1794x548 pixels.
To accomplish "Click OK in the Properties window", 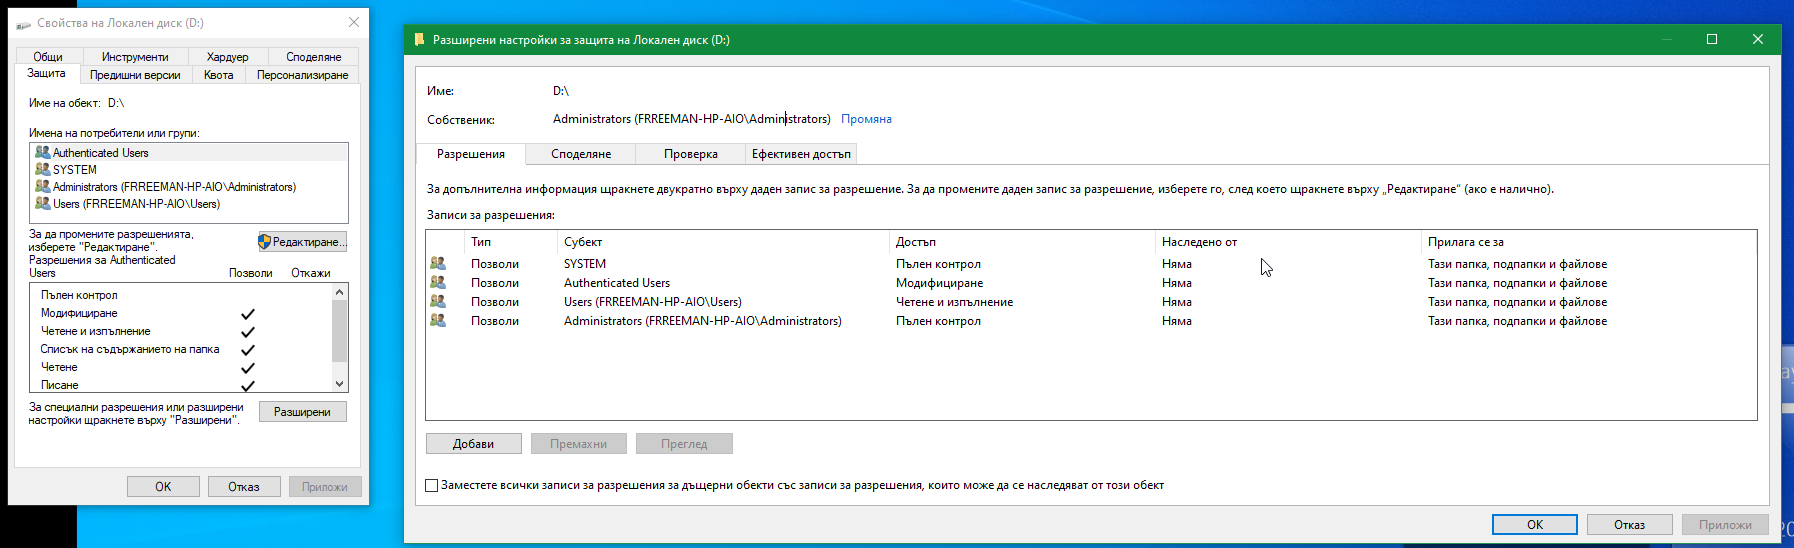I will (163, 487).
